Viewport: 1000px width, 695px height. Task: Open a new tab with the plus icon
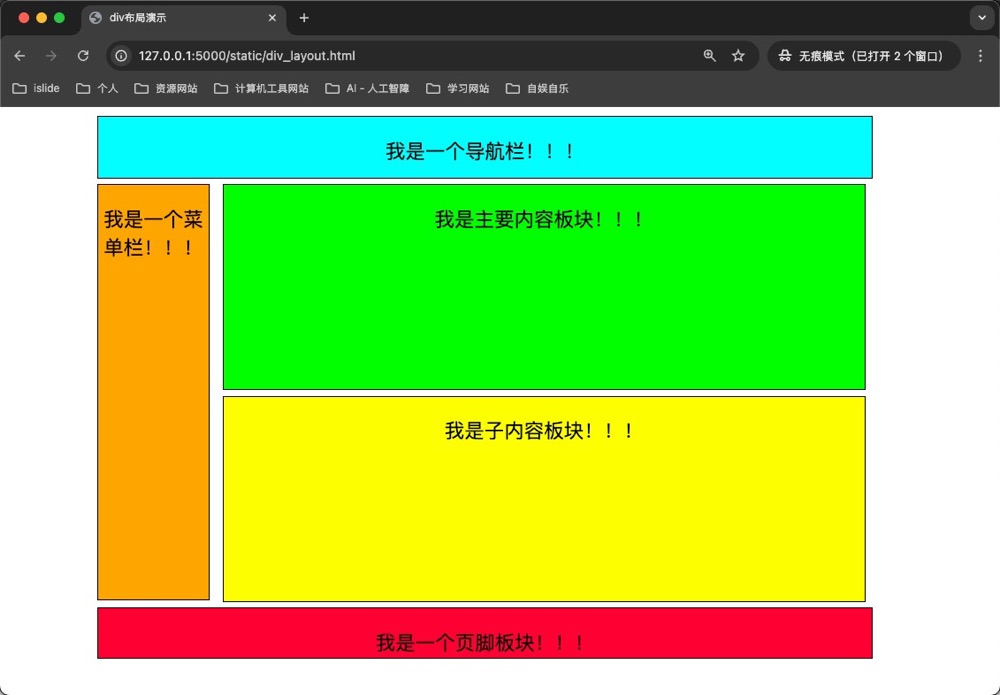tap(304, 18)
